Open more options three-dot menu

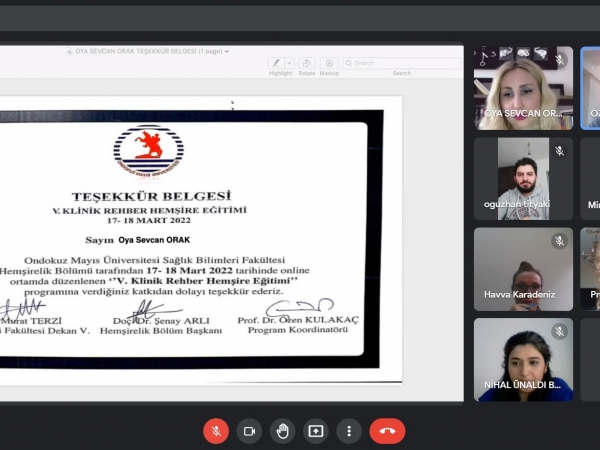349,431
